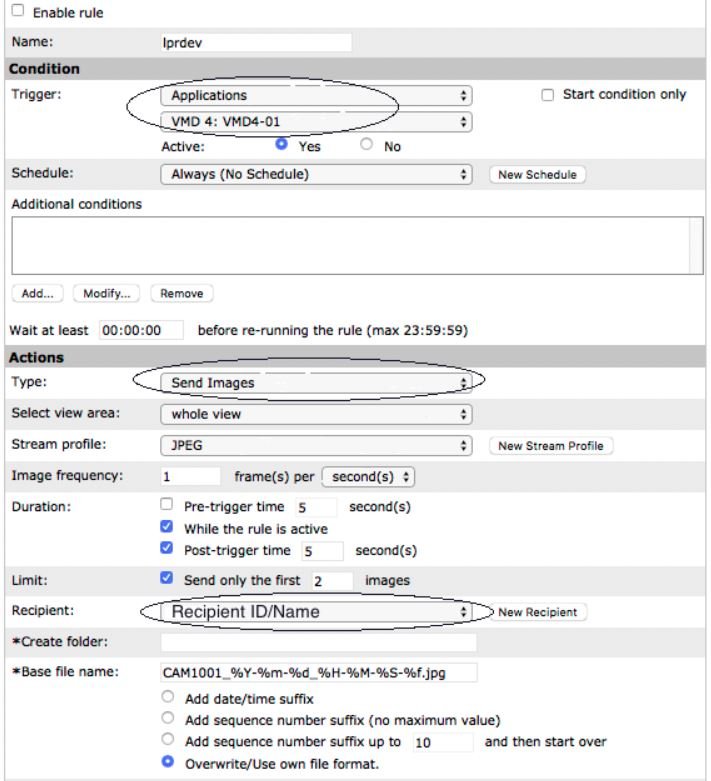Toggle 'Send only the first' limit checkbox
Image resolution: width=711 pixels, height=781 pixels.
pyautogui.click(x=167, y=578)
